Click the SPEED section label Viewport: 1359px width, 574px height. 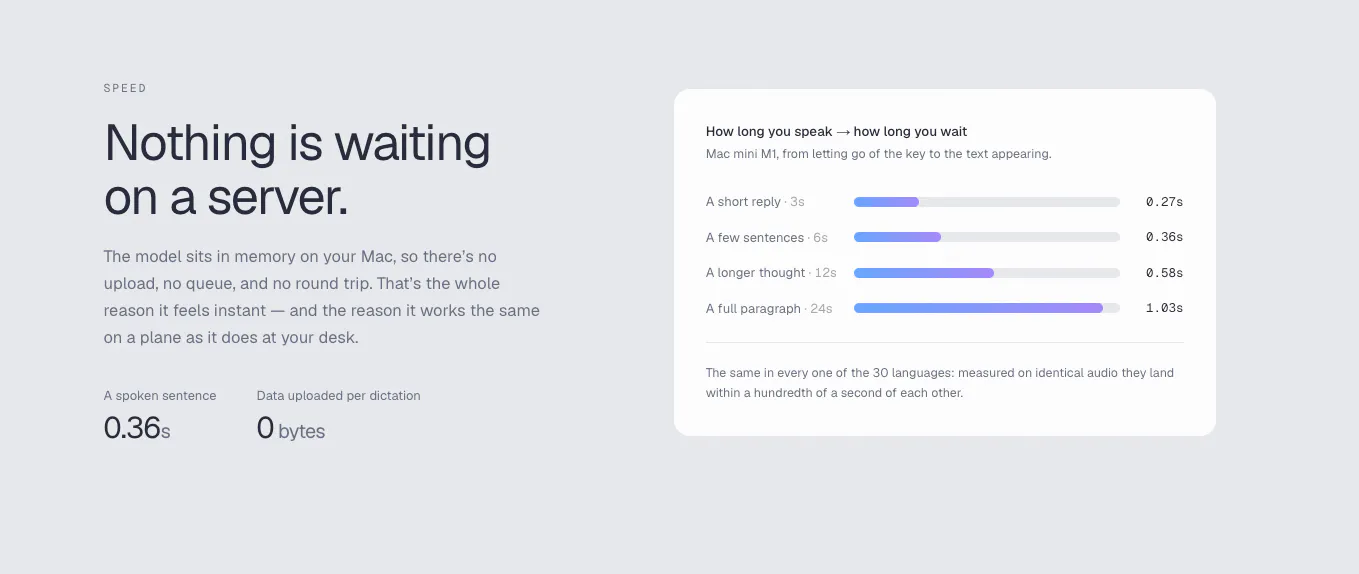point(125,88)
